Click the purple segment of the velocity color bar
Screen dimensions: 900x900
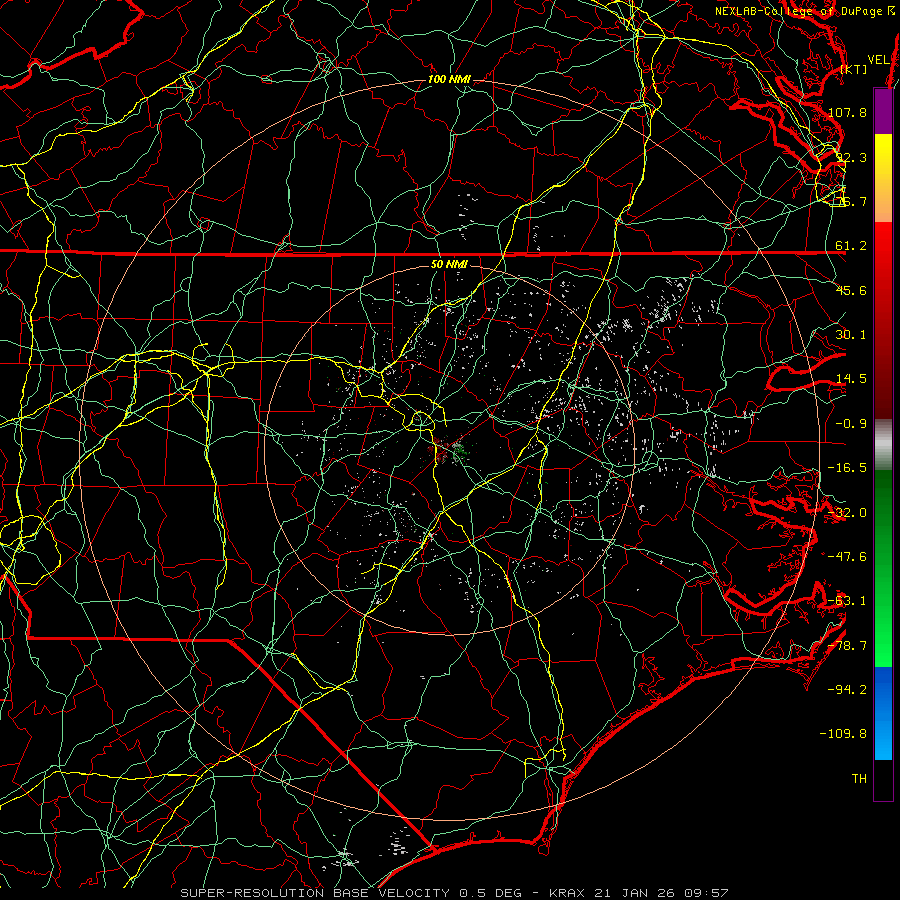[x=883, y=111]
